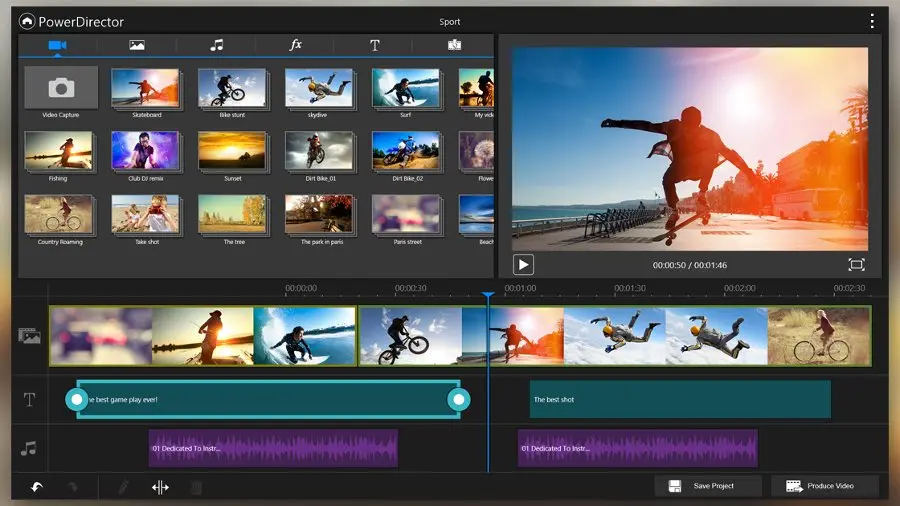900x506 pixels.
Task: Select the Surf video thumbnail
Action: tap(406, 88)
